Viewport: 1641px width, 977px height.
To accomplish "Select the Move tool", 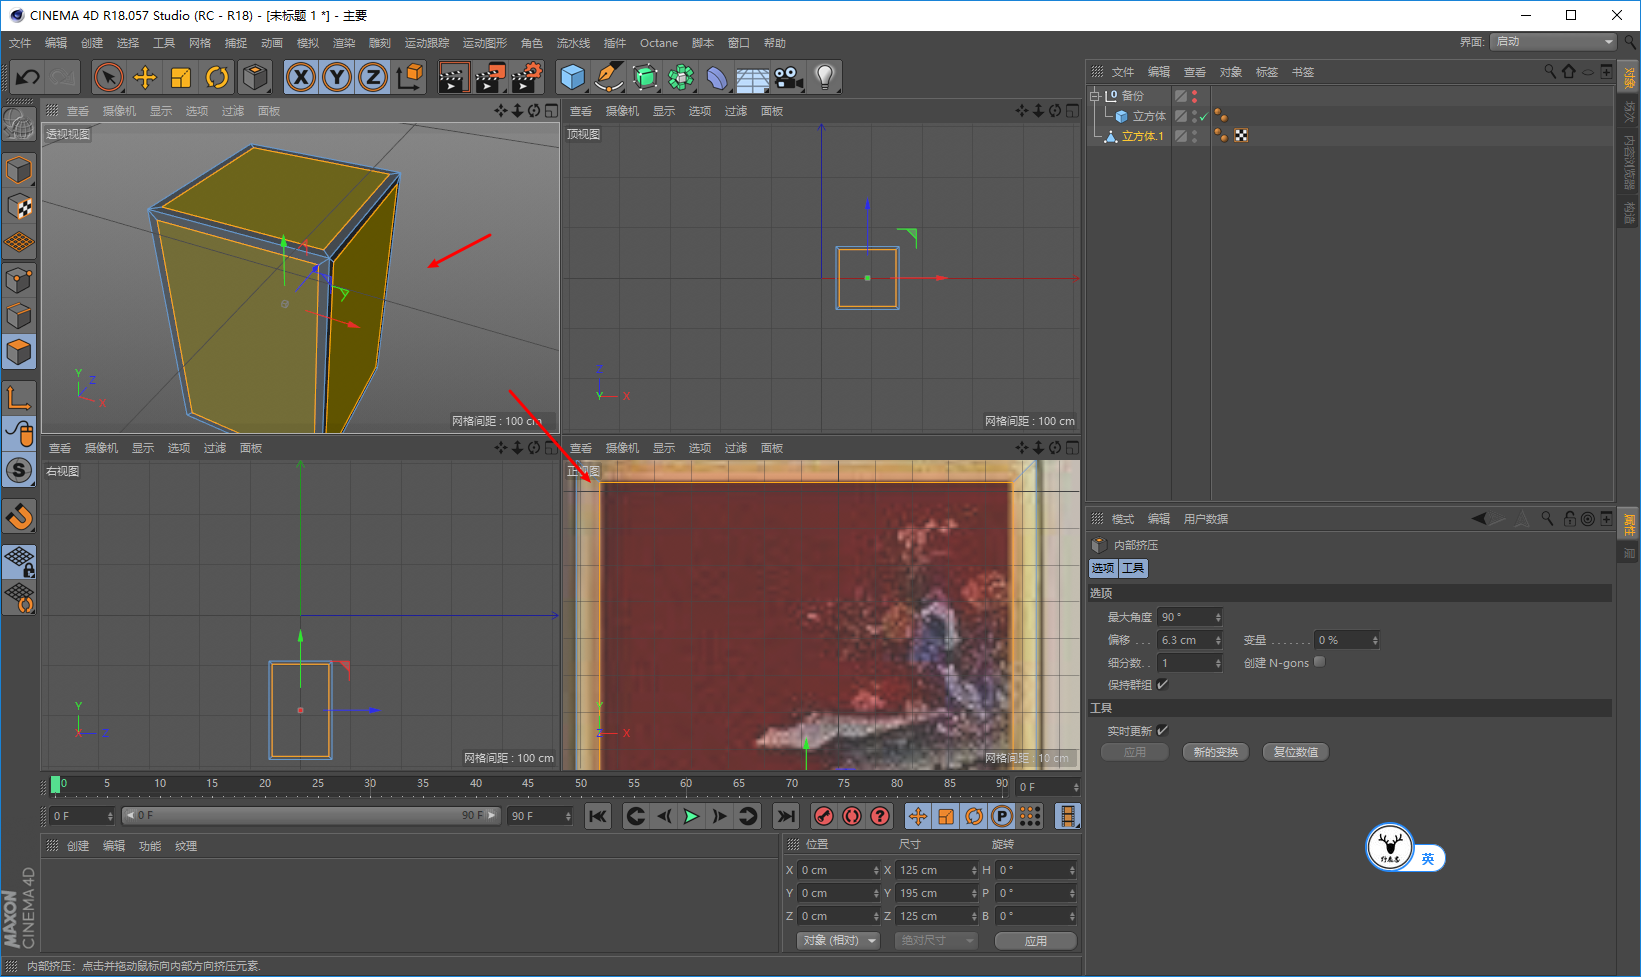I will click(x=145, y=77).
